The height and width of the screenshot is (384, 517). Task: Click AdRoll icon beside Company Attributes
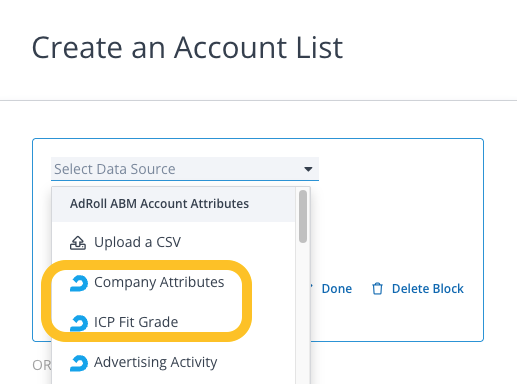coord(79,283)
